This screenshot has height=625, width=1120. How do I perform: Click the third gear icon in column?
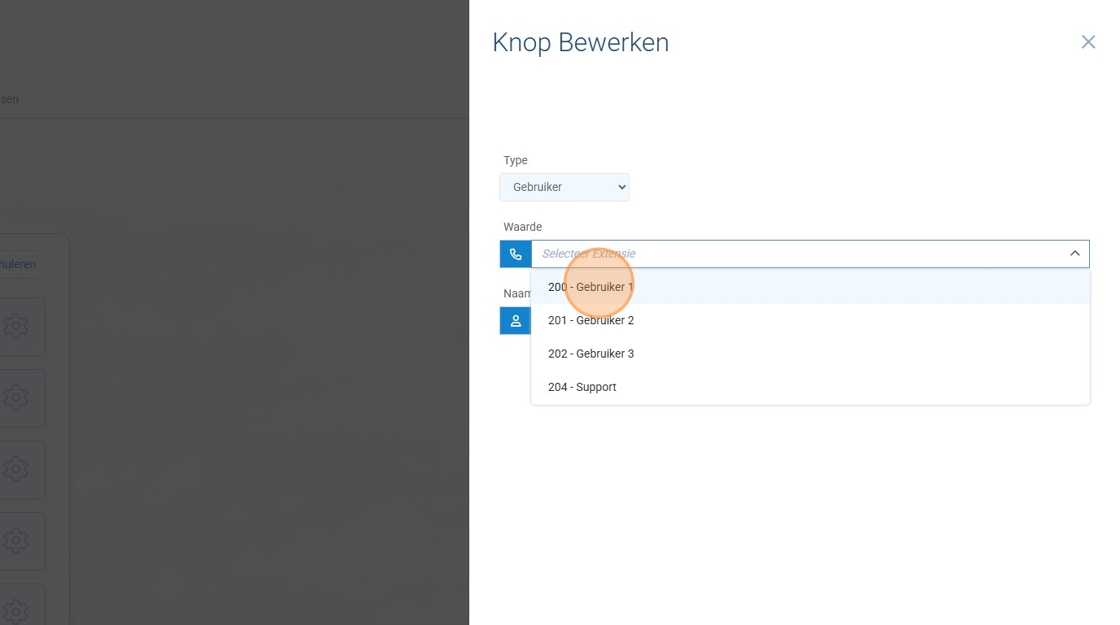coord(16,469)
